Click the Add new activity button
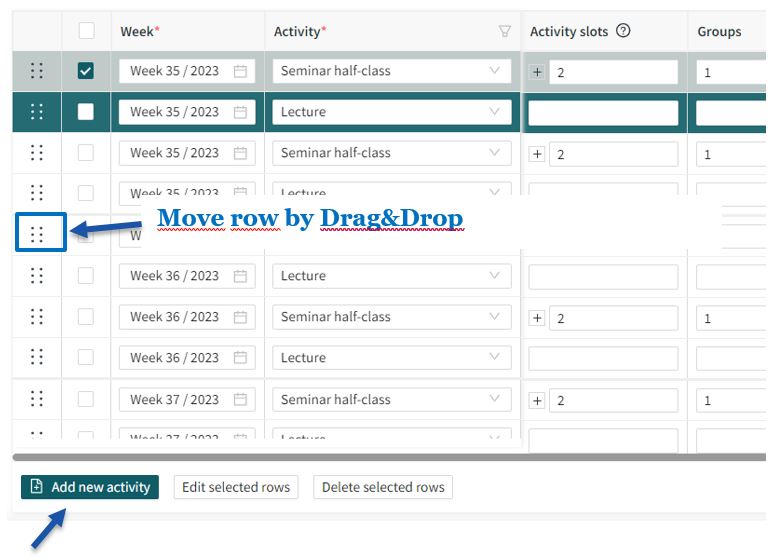The width and height of the screenshot is (775, 559). (x=90, y=487)
